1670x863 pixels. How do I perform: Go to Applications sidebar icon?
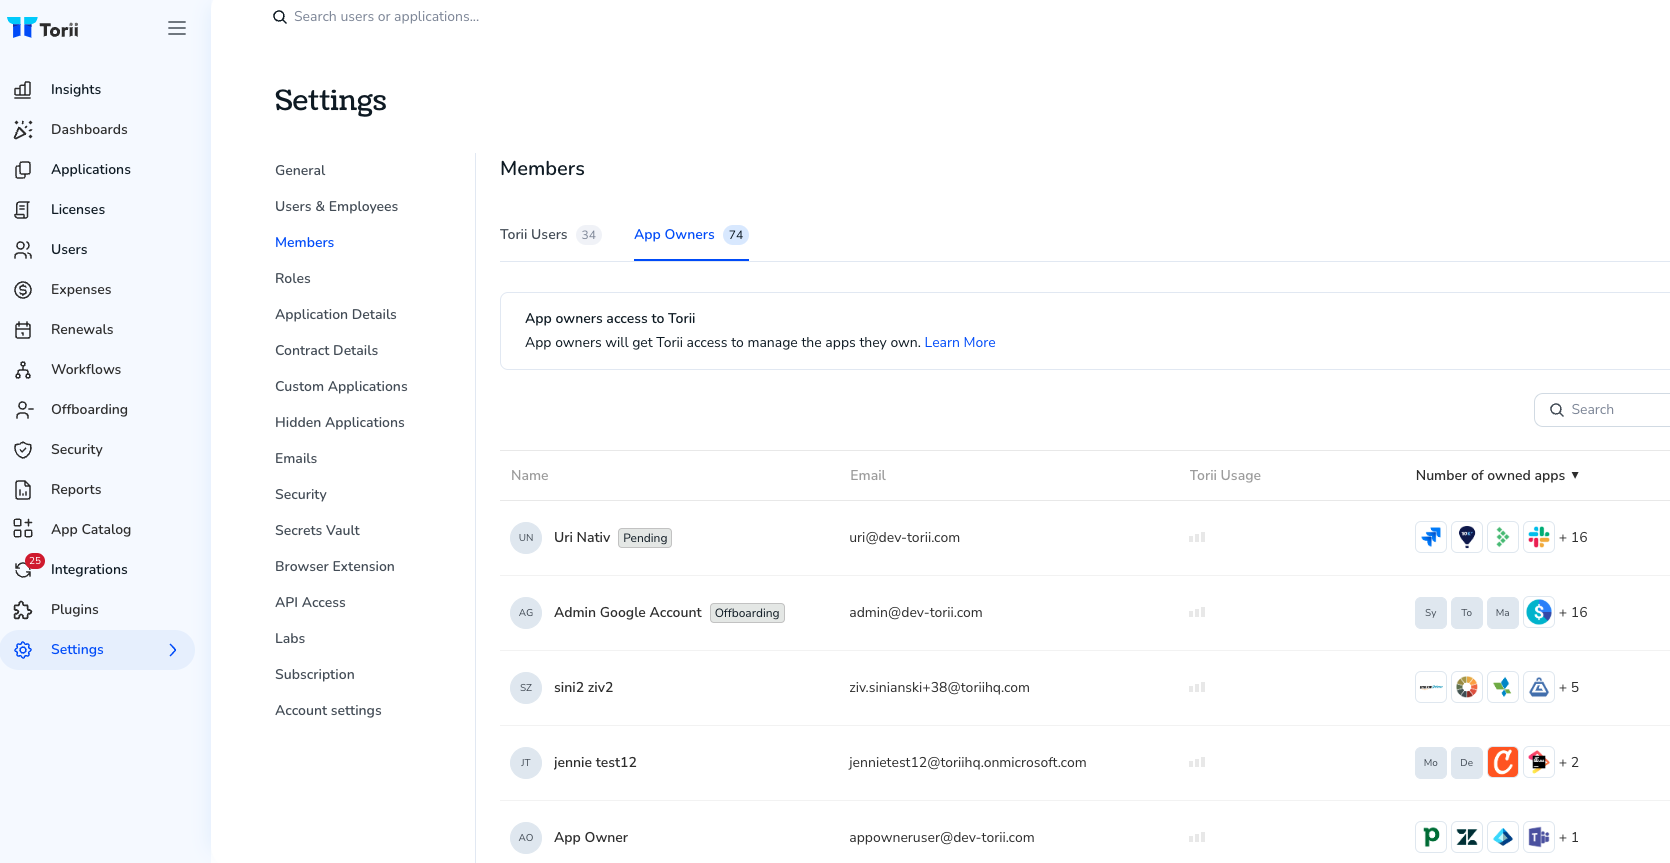click(x=23, y=170)
